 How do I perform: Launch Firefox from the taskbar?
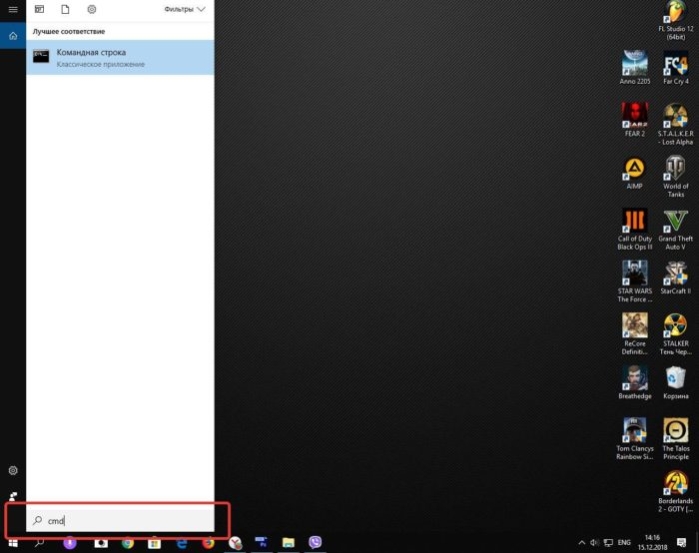pyautogui.click(x=208, y=543)
